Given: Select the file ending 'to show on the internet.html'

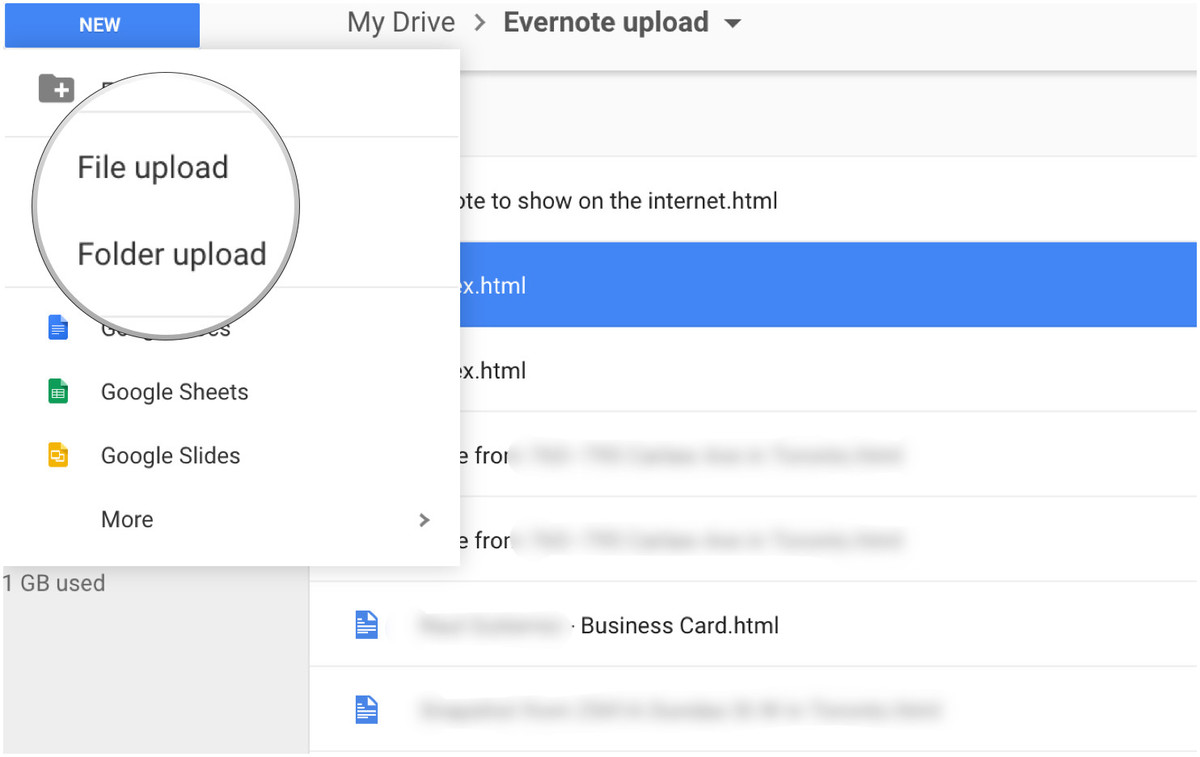Looking at the screenshot, I should 828,200.
